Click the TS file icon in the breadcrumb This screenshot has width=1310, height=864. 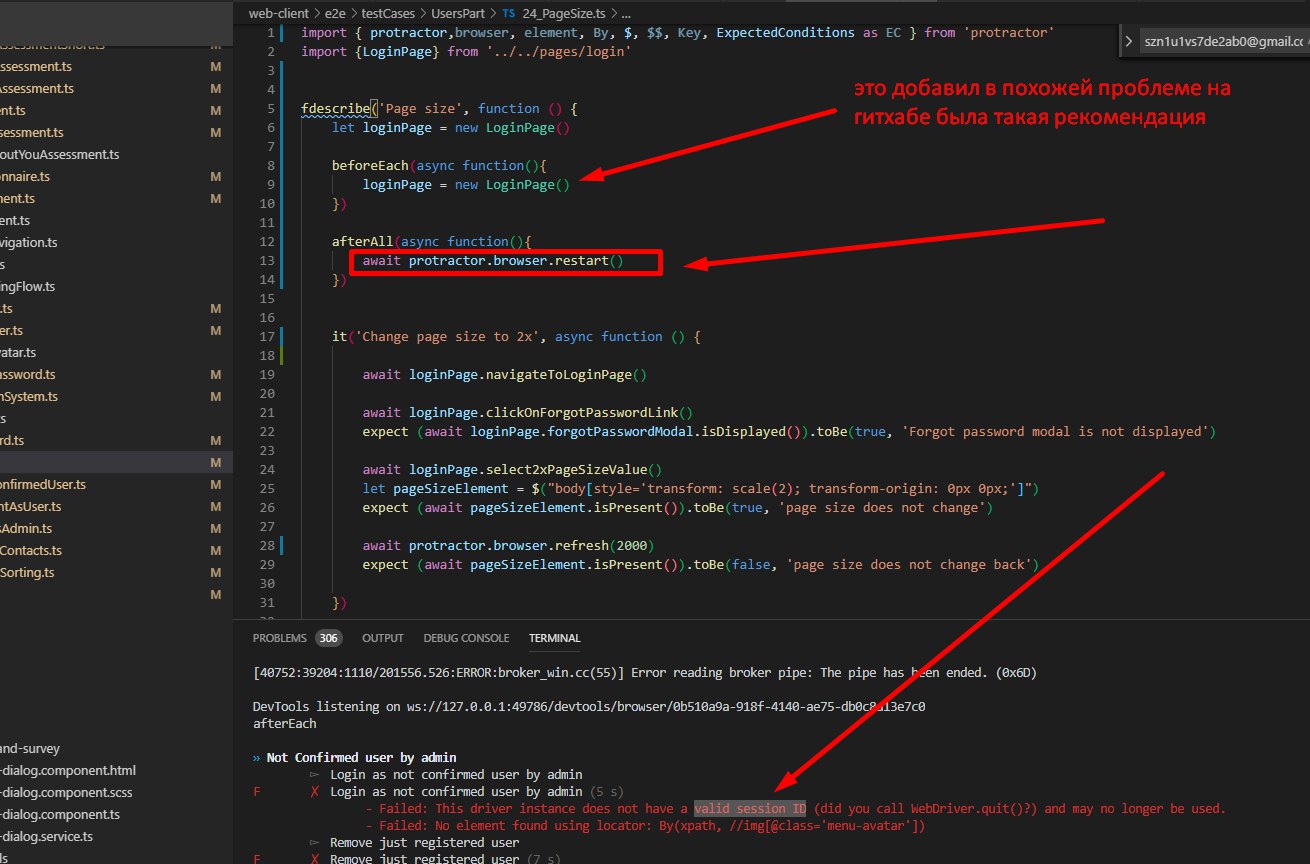point(509,13)
